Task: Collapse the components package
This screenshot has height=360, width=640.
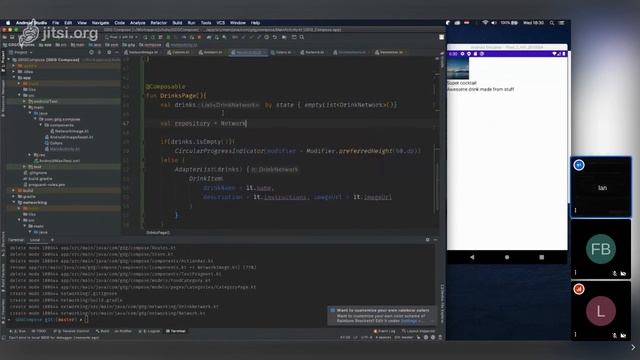Action: click(x=40, y=125)
